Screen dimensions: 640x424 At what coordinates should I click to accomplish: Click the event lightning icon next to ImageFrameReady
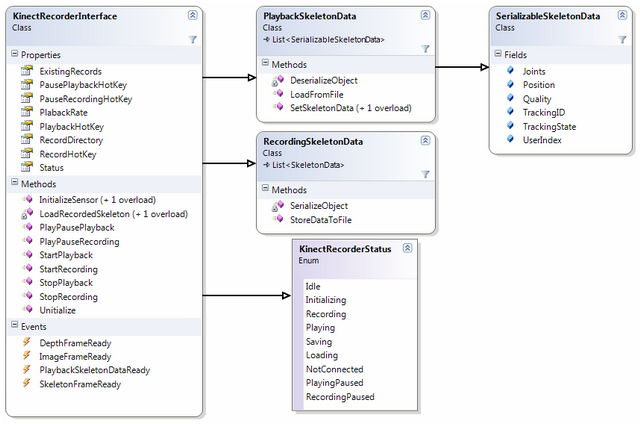pos(27,356)
